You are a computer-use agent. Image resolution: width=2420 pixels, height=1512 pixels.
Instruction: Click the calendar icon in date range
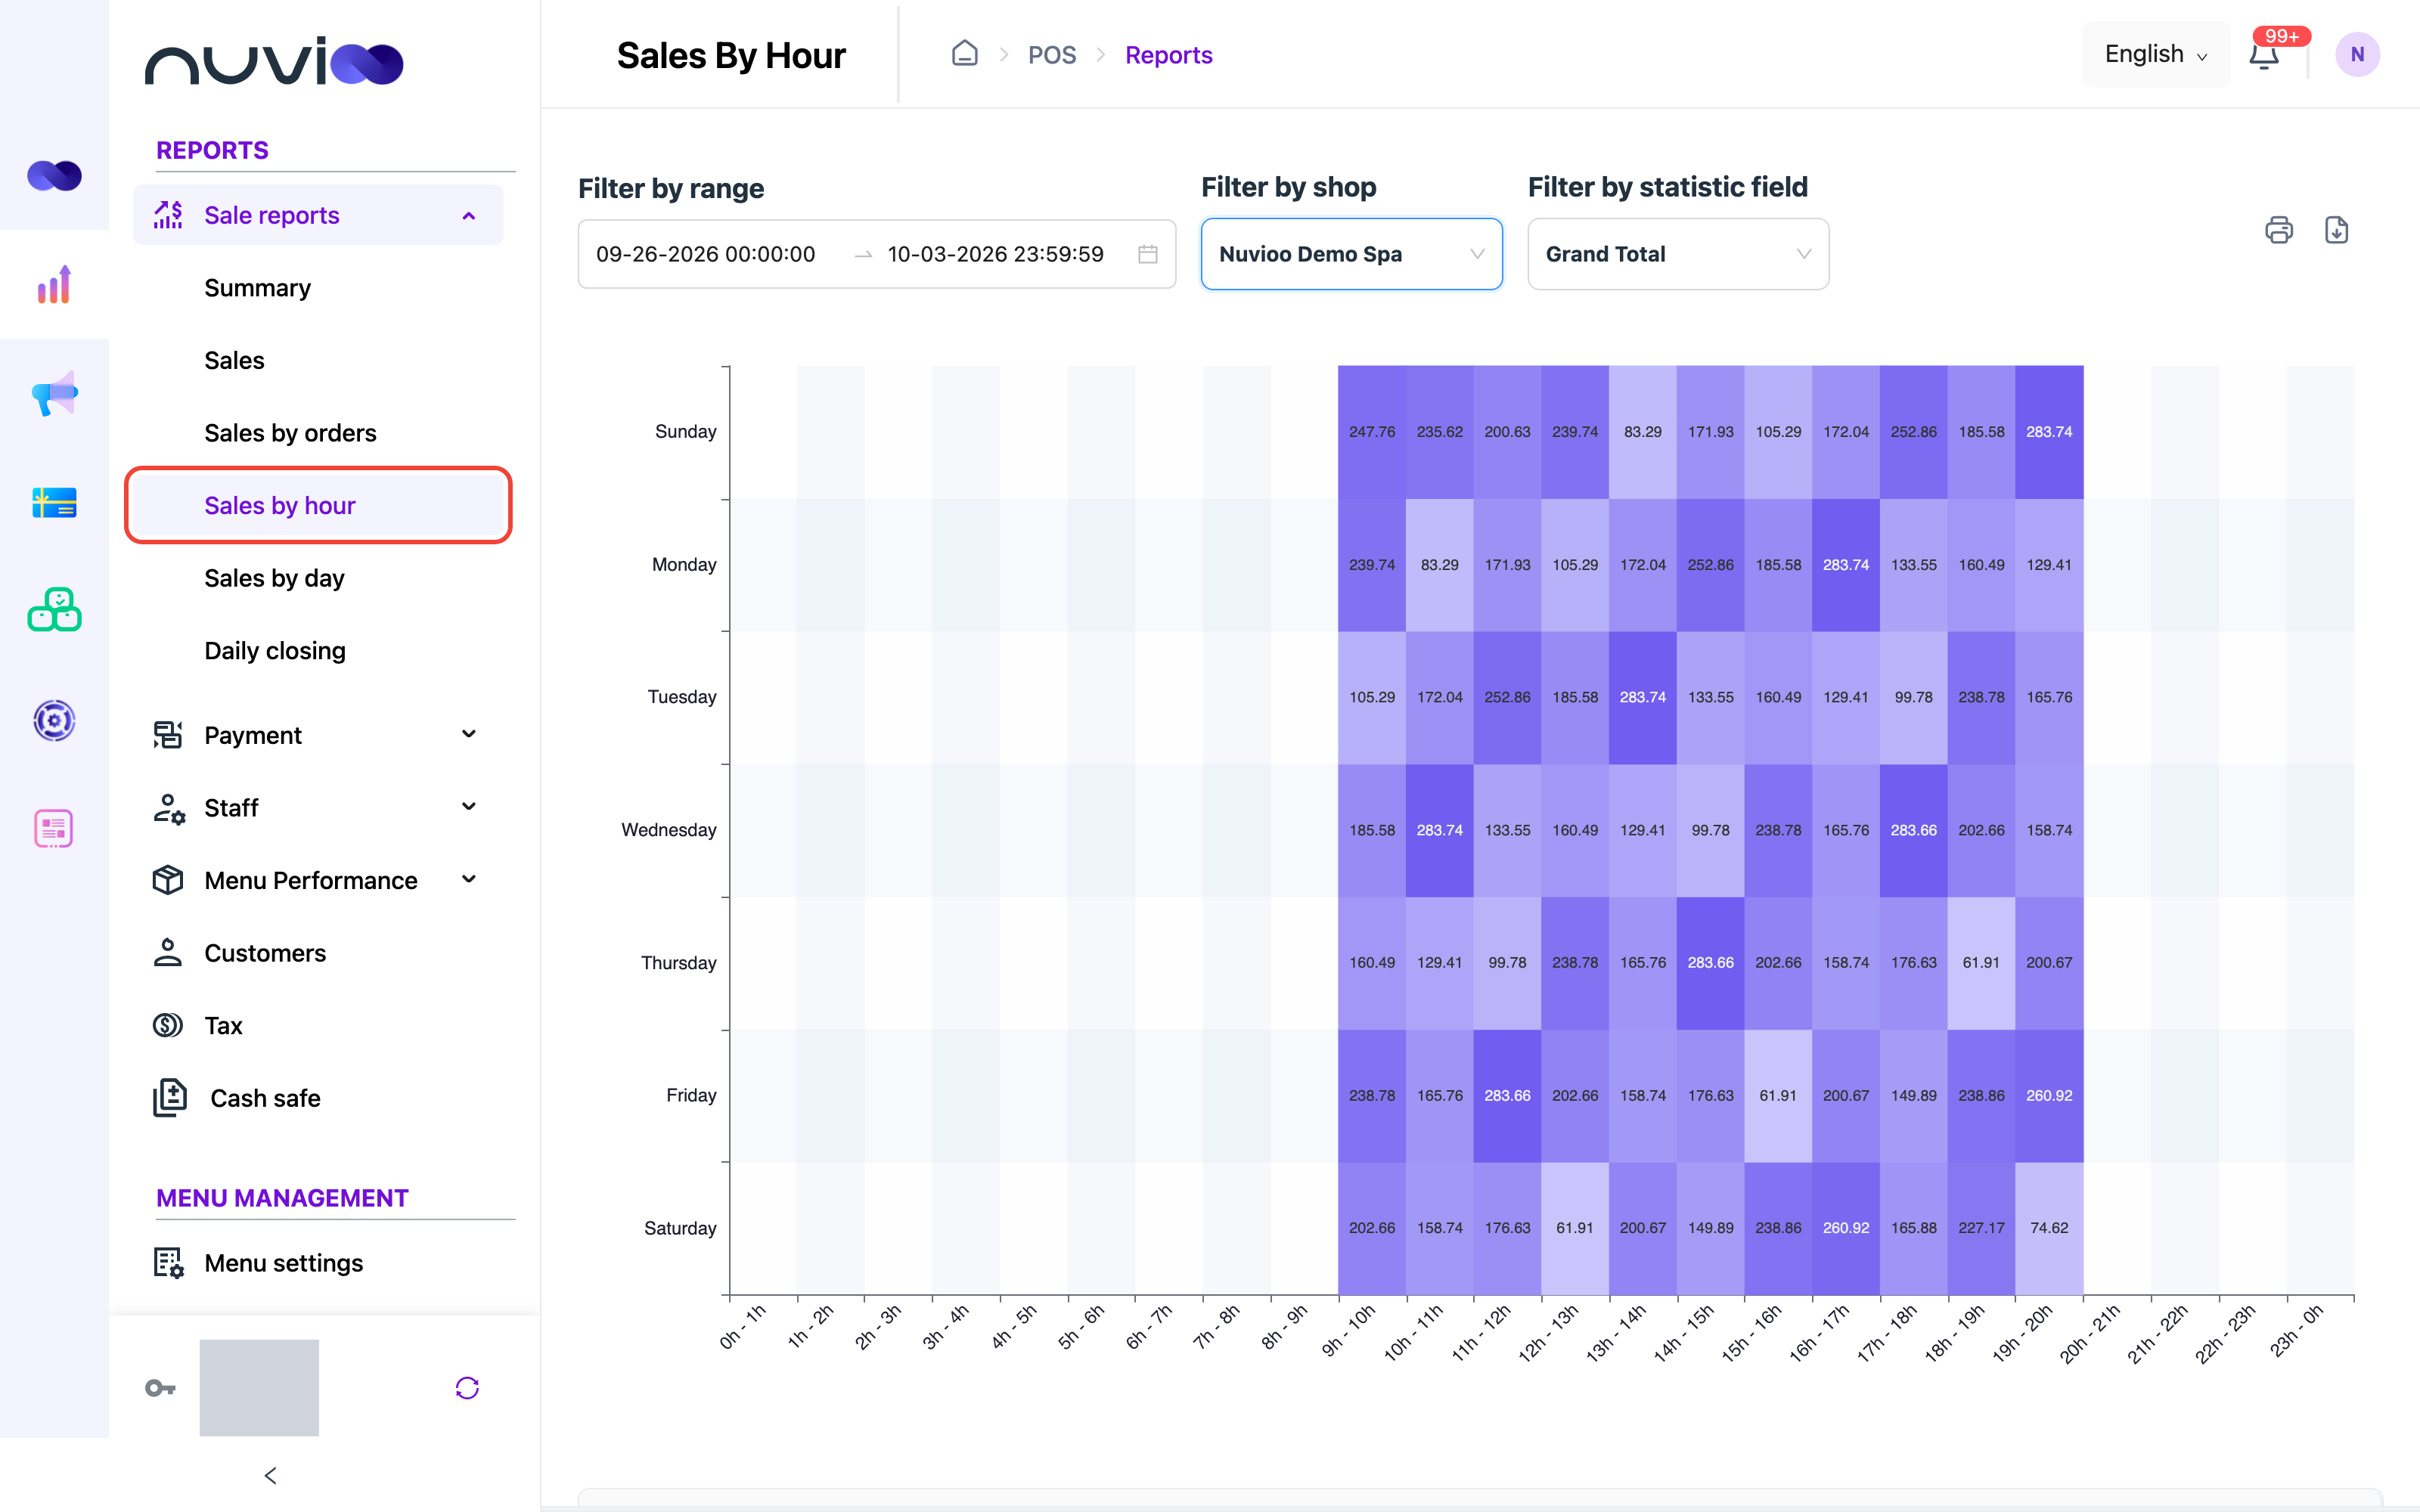click(1148, 254)
